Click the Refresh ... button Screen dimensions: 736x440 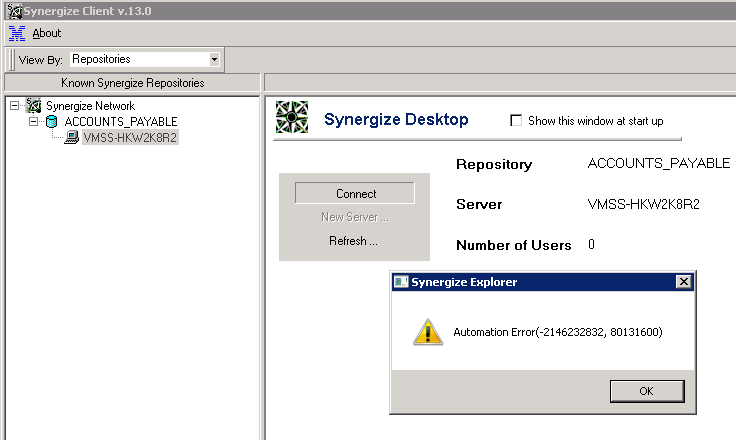353,241
